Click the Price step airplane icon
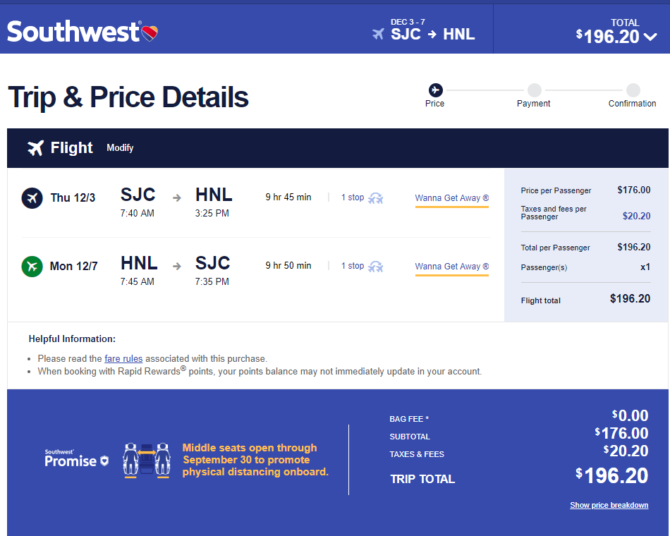 click(435, 90)
